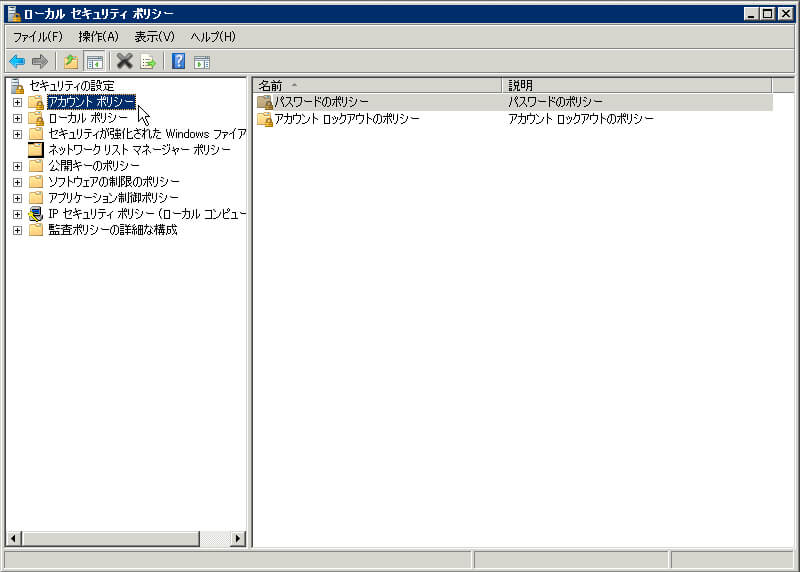This screenshot has height=572, width=800.
Task: Click the アプリケーション制御ポリシー folder icon
Action: (x=36, y=197)
